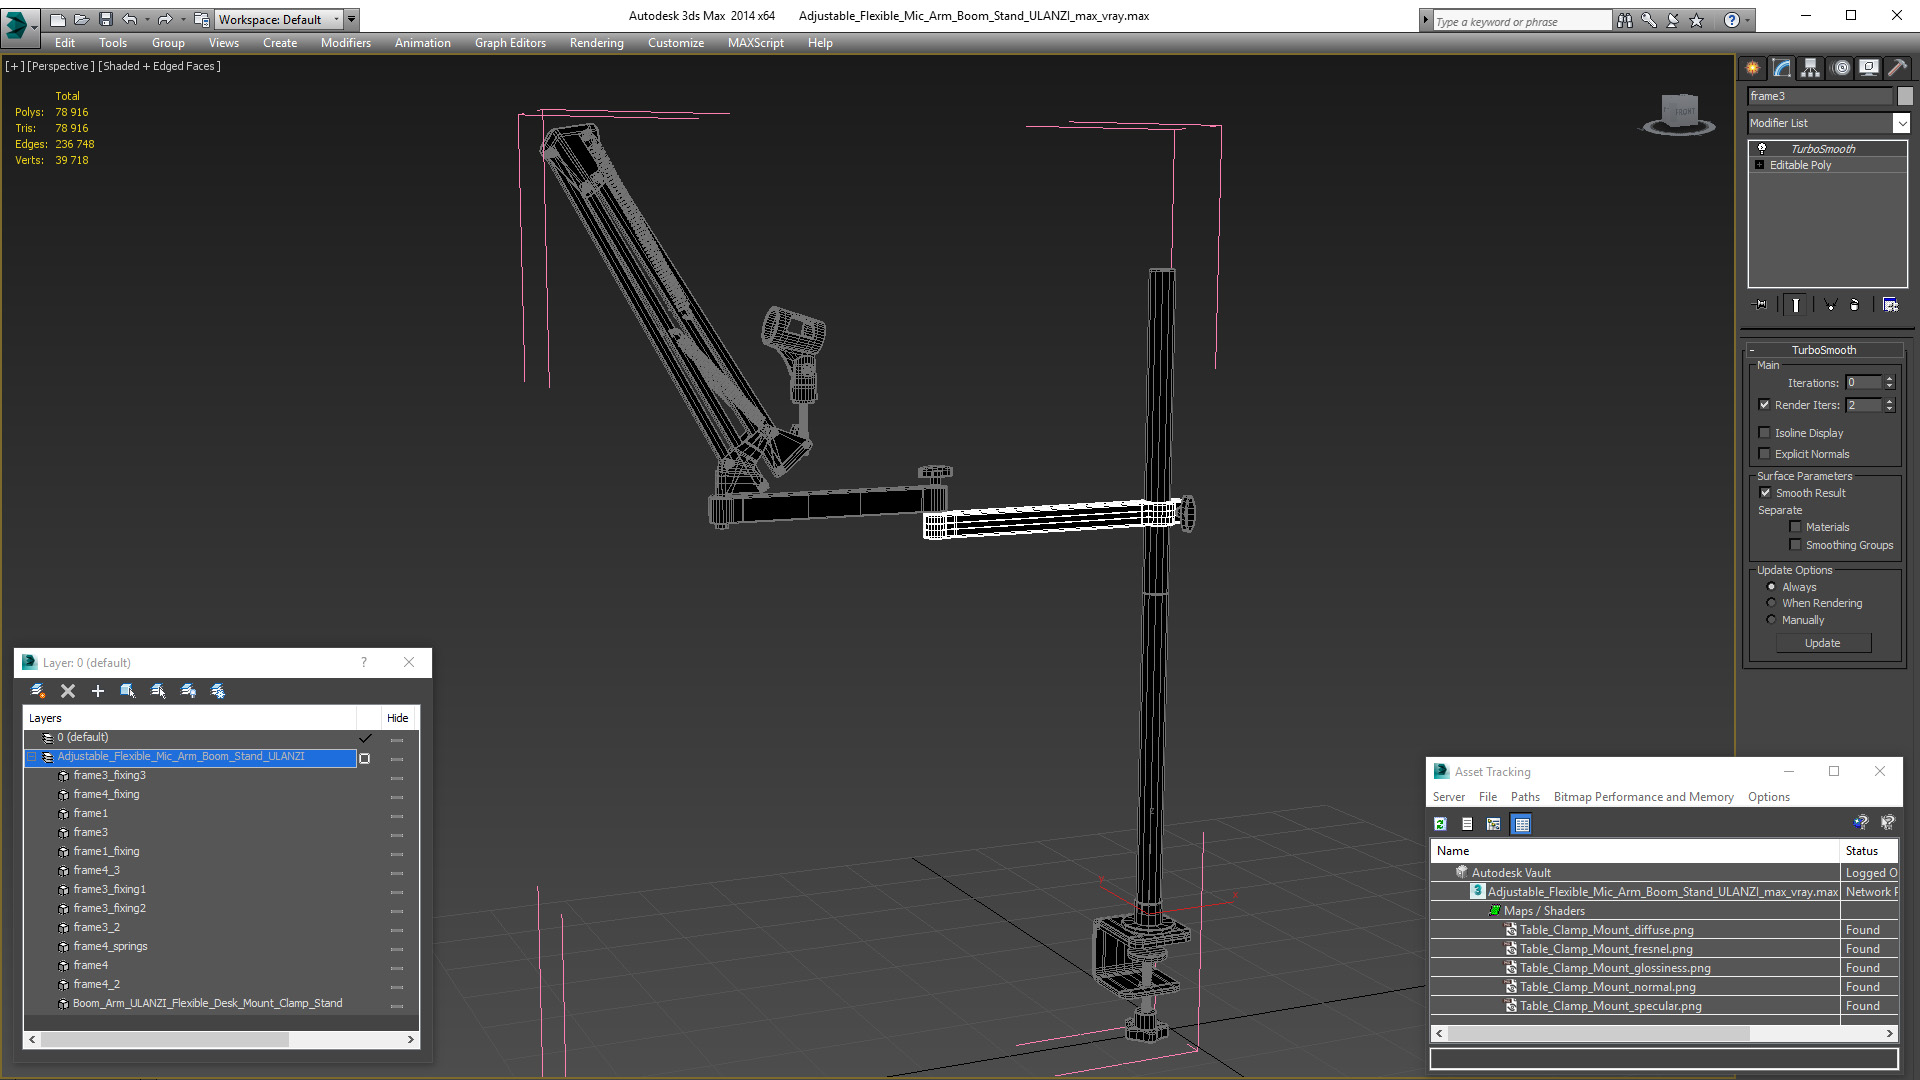Image resolution: width=1920 pixels, height=1080 pixels.
Task: Open Bitmap Performance and Memory menu
Action: click(1644, 797)
